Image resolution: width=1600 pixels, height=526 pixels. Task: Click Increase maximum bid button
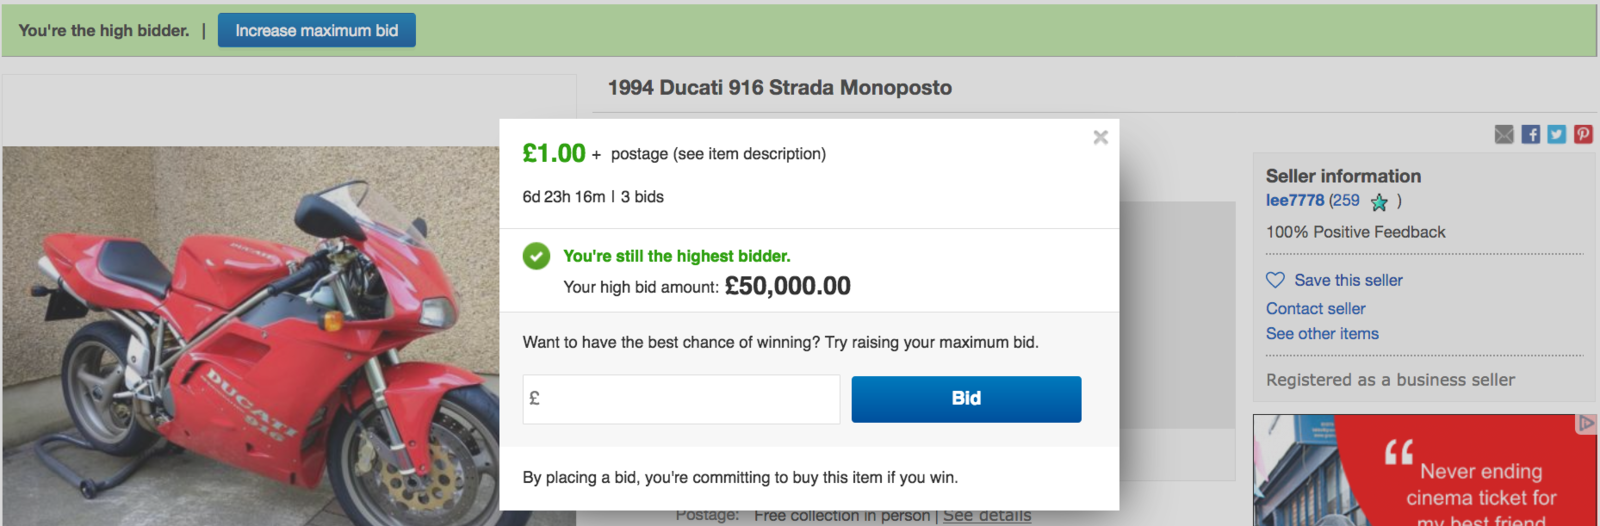click(x=316, y=30)
